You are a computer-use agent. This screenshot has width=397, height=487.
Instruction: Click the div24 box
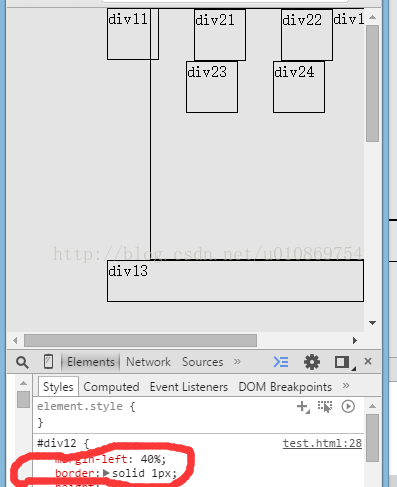[x=299, y=87]
